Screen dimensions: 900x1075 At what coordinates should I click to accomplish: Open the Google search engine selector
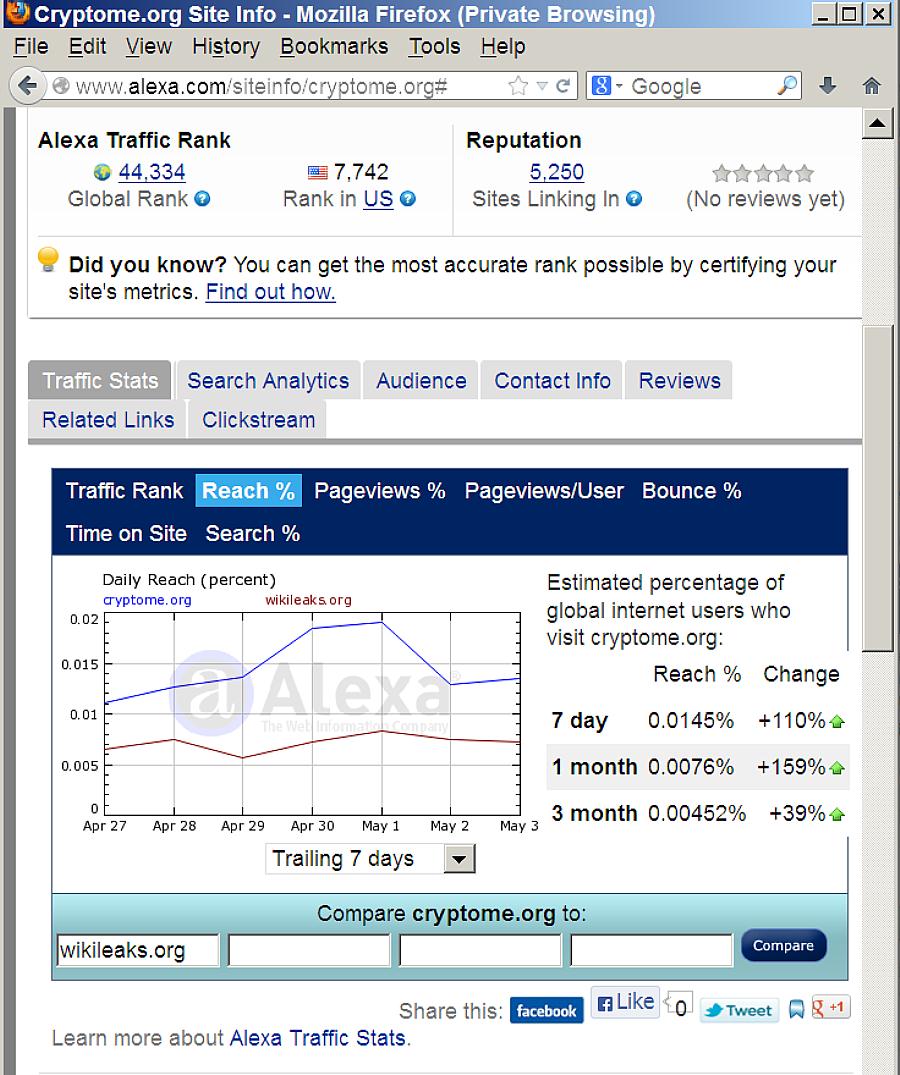pyautogui.click(x=607, y=86)
